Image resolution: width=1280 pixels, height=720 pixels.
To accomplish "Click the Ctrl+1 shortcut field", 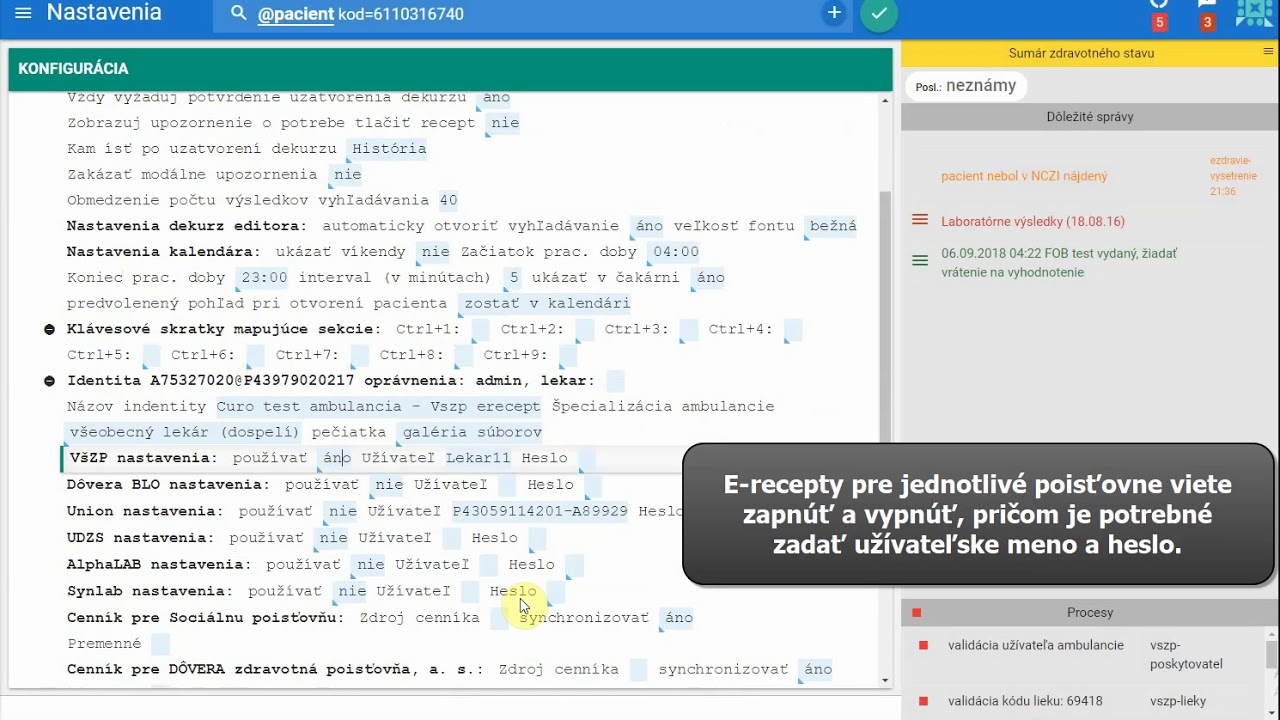I will point(480,329).
